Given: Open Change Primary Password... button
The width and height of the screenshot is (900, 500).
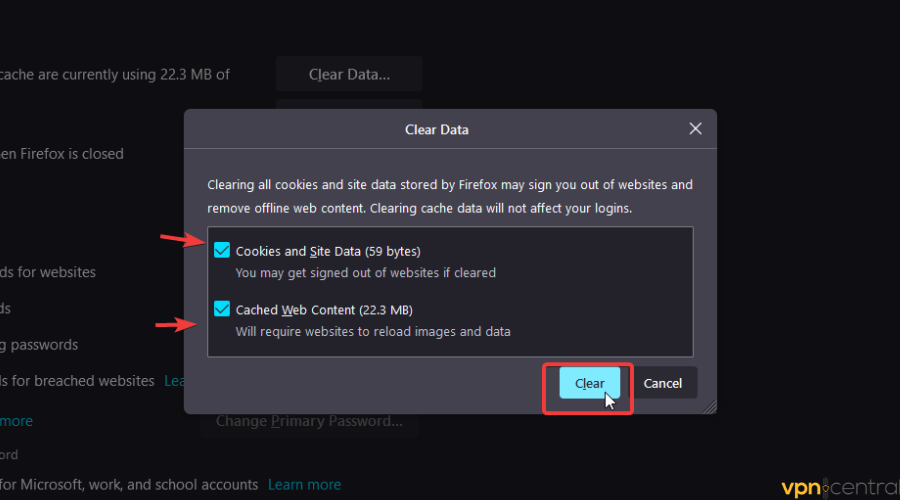Looking at the screenshot, I should (x=308, y=421).
